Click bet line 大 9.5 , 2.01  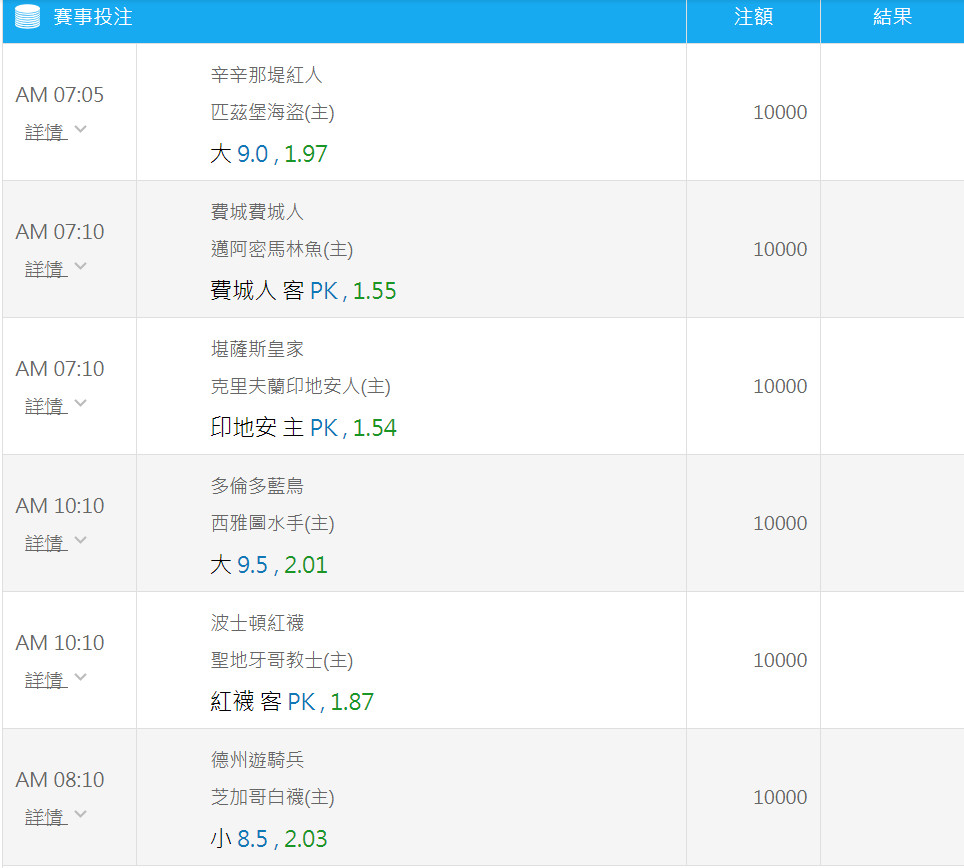(269, 565)
